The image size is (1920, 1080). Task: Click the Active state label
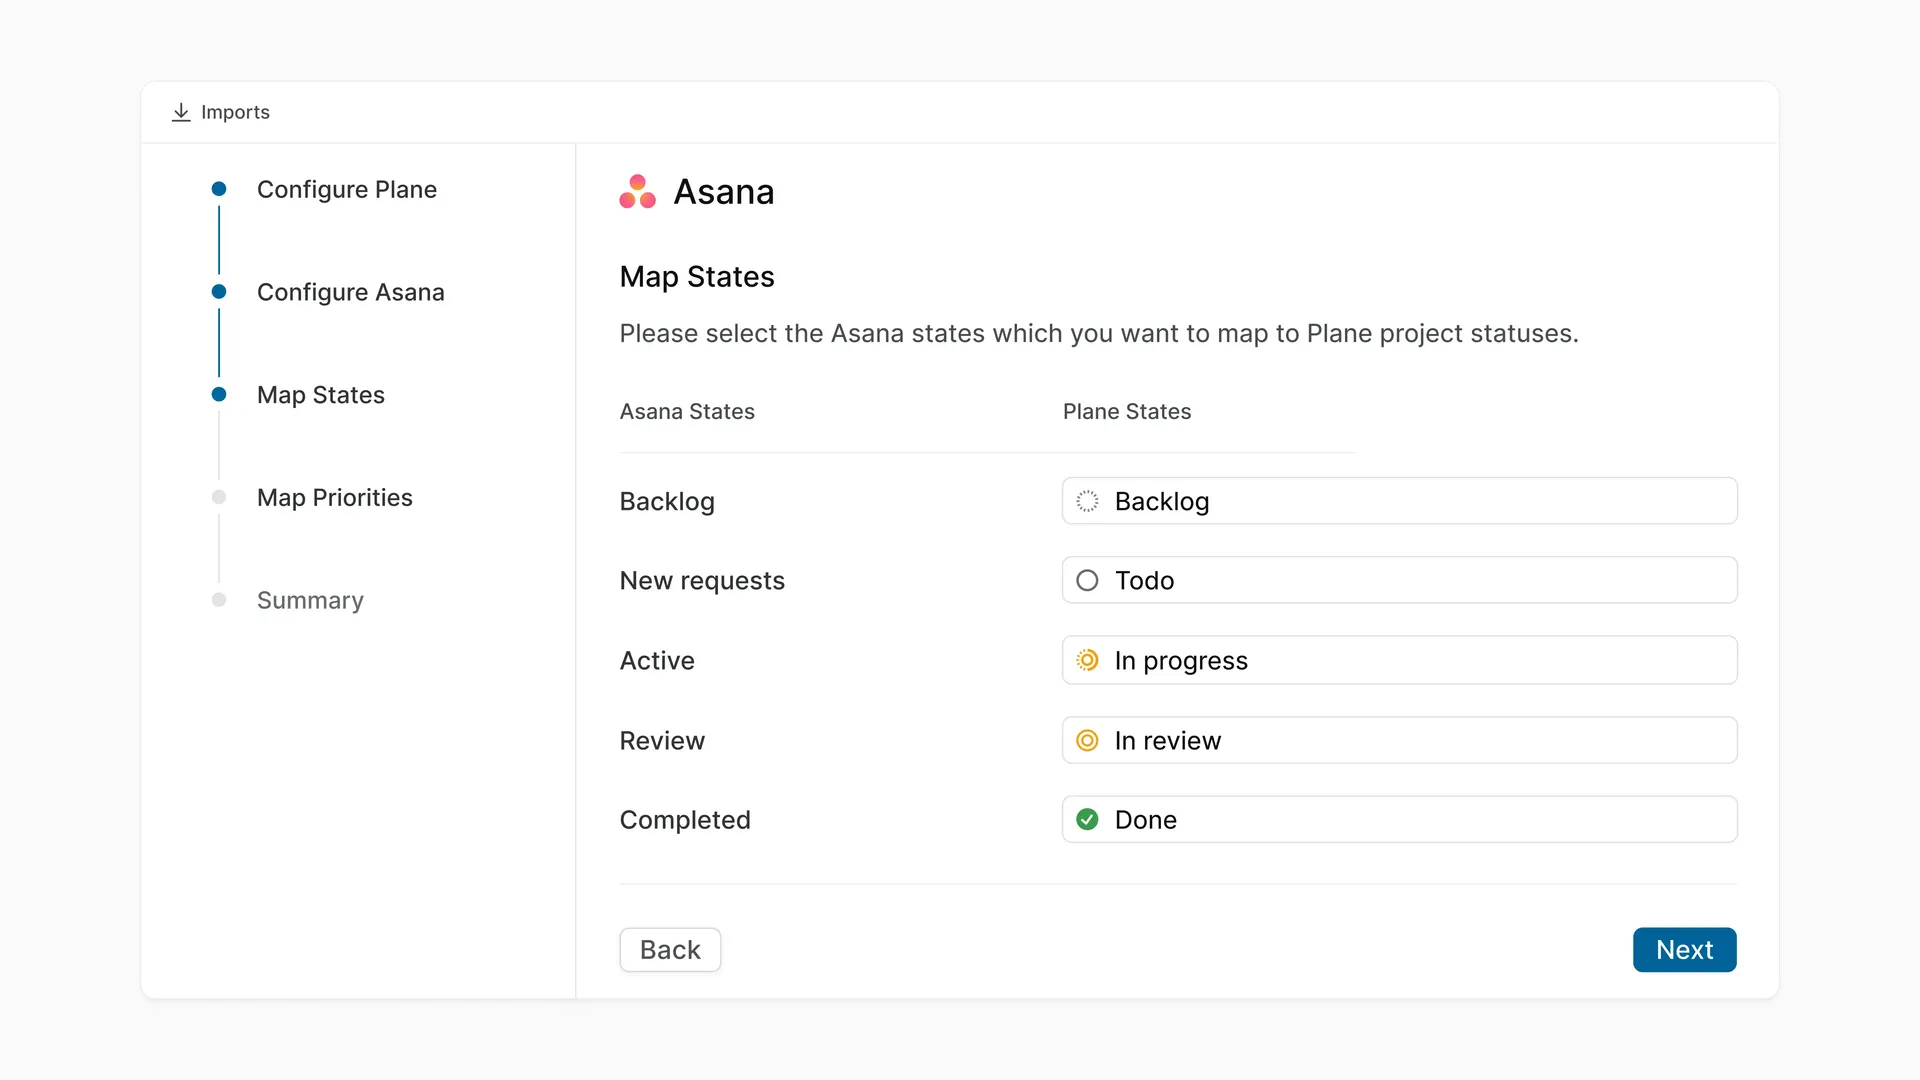[x=657, y=660]
